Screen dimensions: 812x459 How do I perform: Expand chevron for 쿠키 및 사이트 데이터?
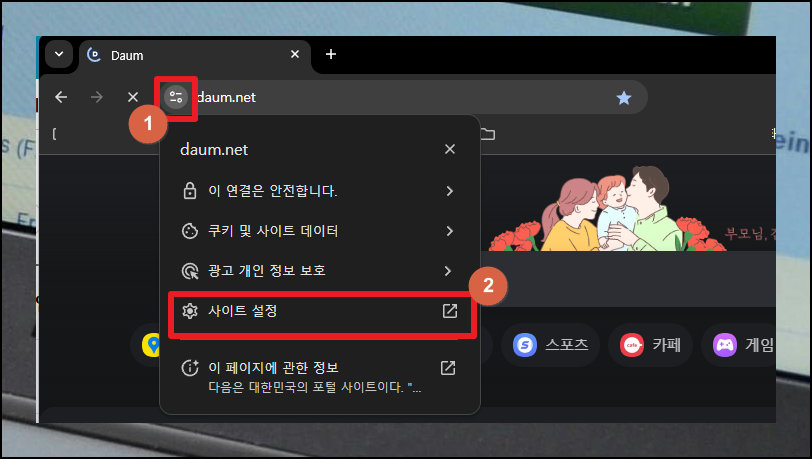click(x=450, y=231)
